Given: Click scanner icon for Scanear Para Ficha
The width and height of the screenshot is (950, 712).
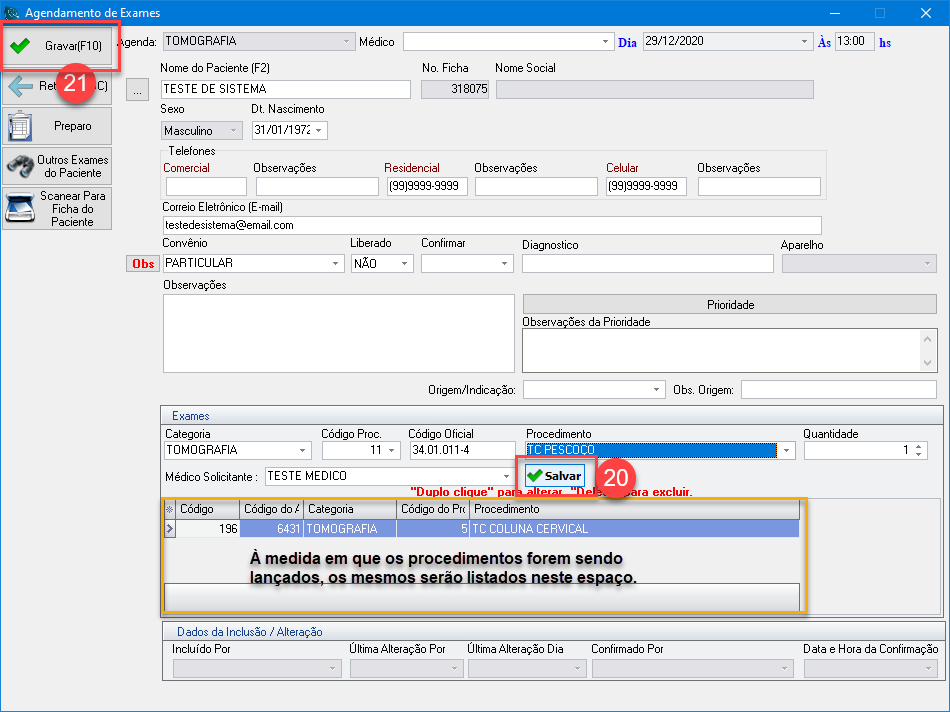Looking at the screenshot, I should click(20, 208).
